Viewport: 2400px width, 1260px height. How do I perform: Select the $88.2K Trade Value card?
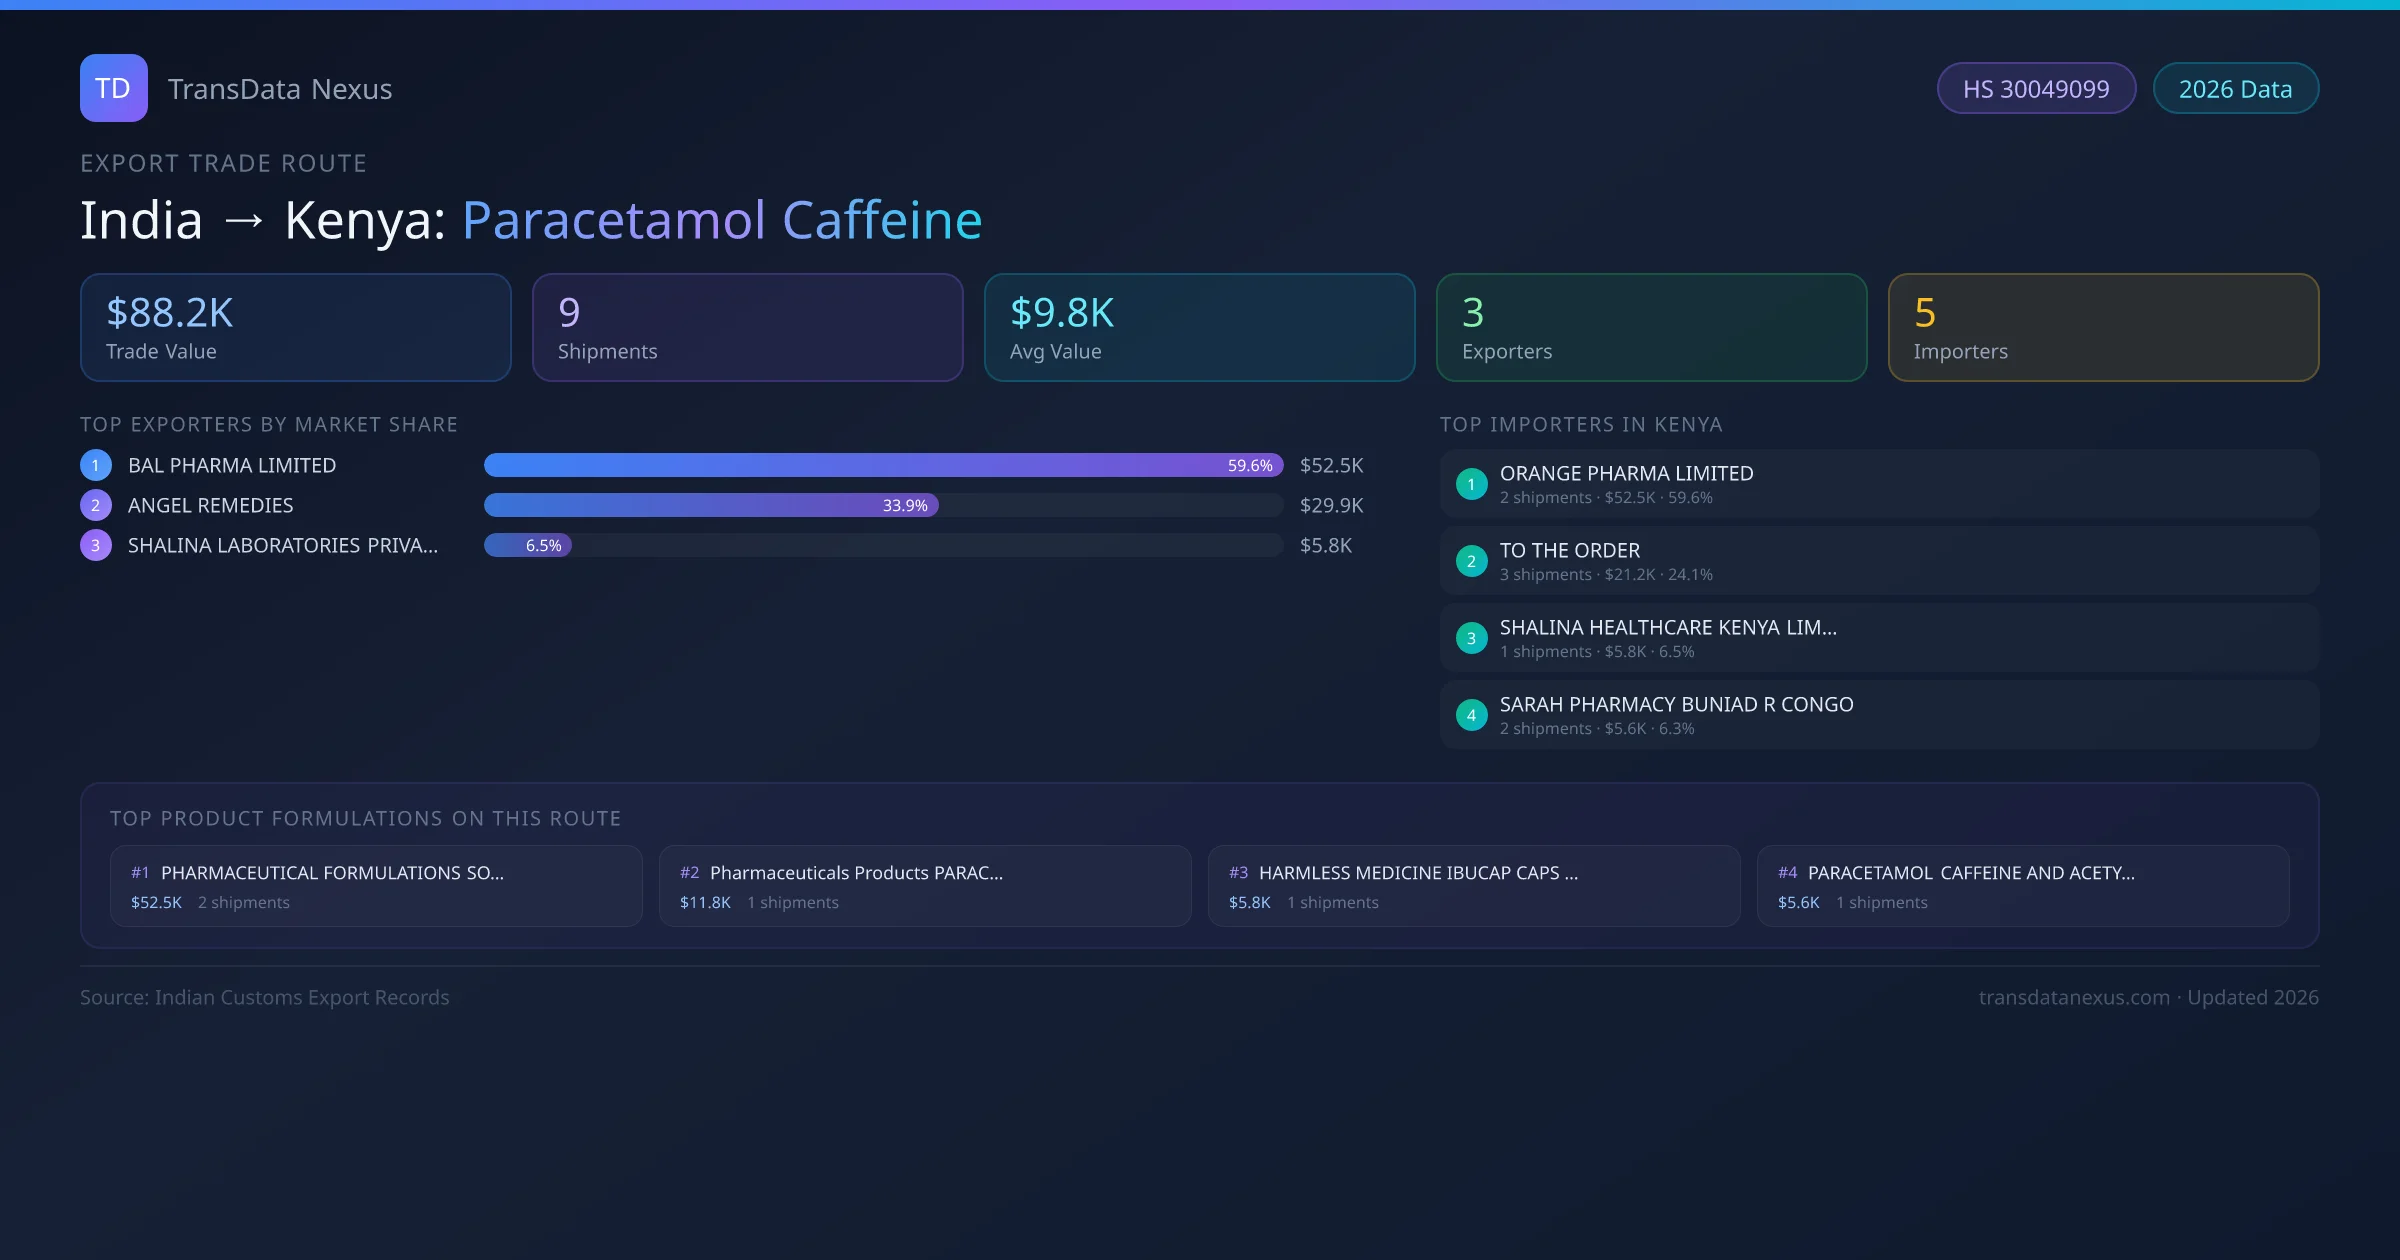[x=295, y=328]
